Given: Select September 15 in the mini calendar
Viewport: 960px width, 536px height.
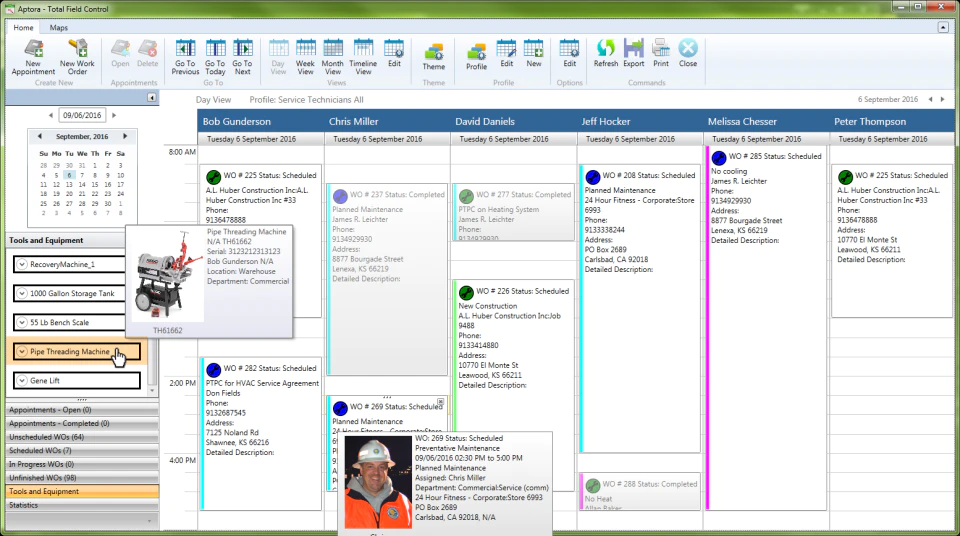Looking at the screenshot, I should point(95,184).
